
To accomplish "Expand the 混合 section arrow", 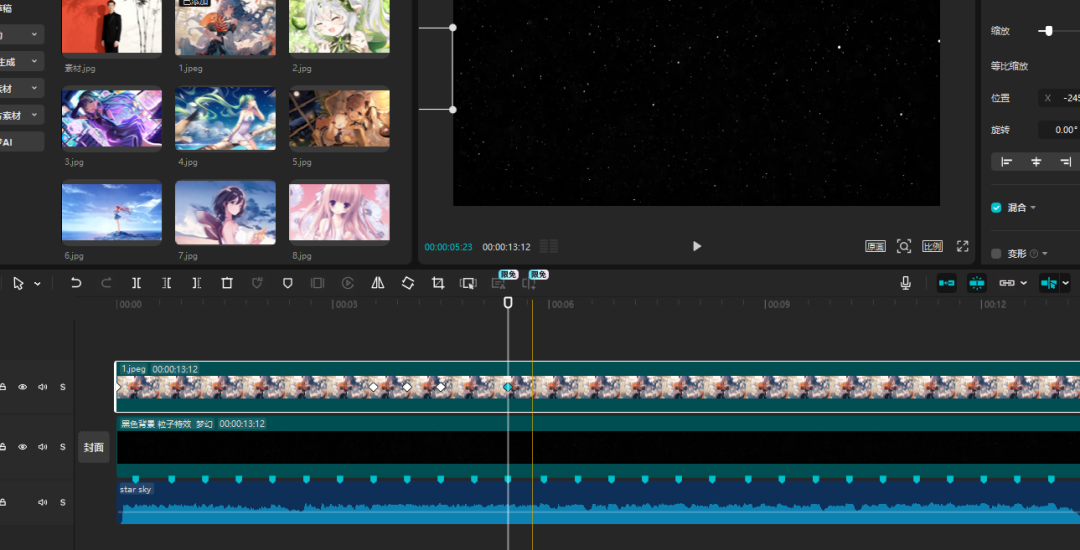I will (x=1033, y=208).
